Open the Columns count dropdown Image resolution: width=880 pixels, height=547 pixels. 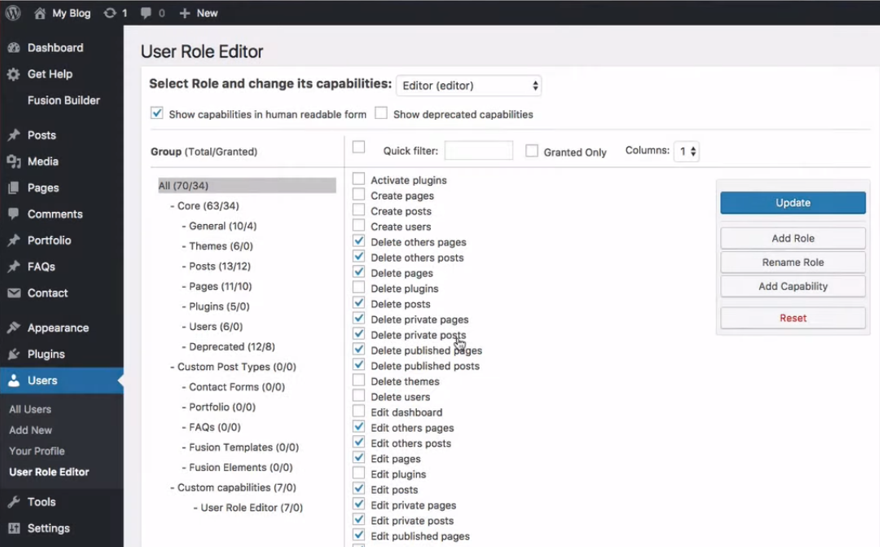[686, 151]
